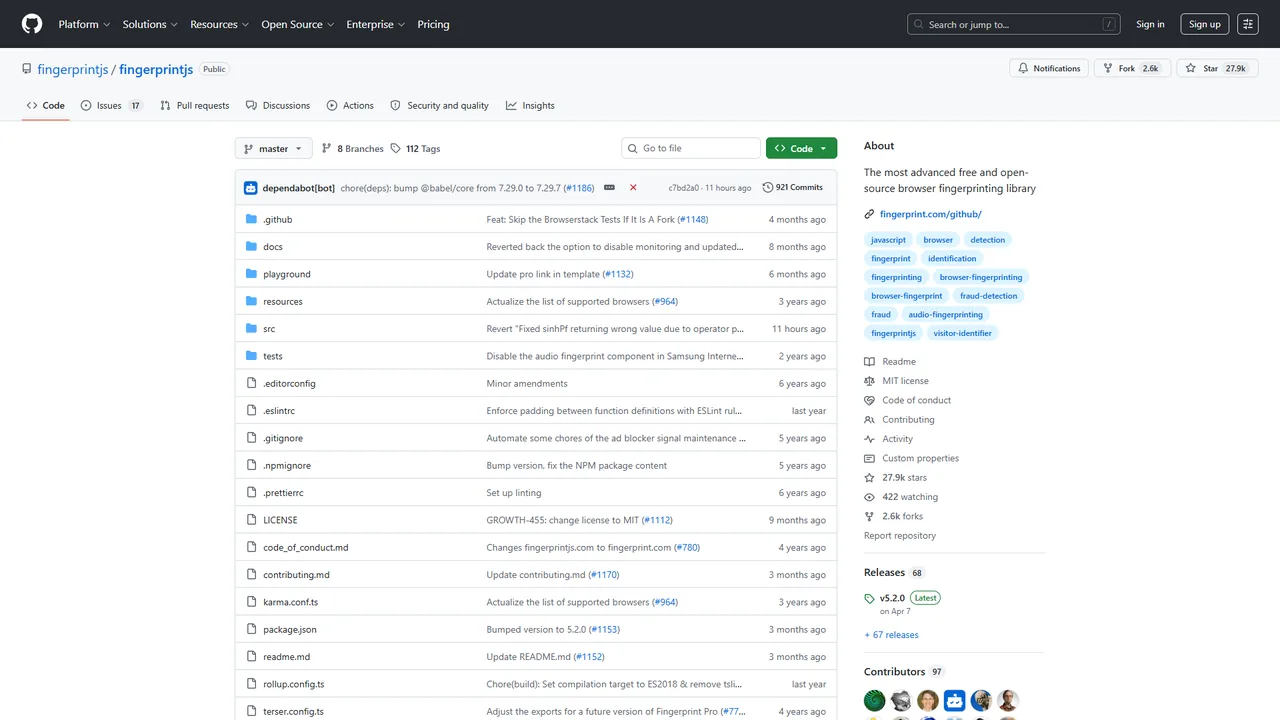Image resolution: width=1280 pixels, height=720 pixels.
Task: Click the scales icon beside MIT license
Action: point(870,381)
